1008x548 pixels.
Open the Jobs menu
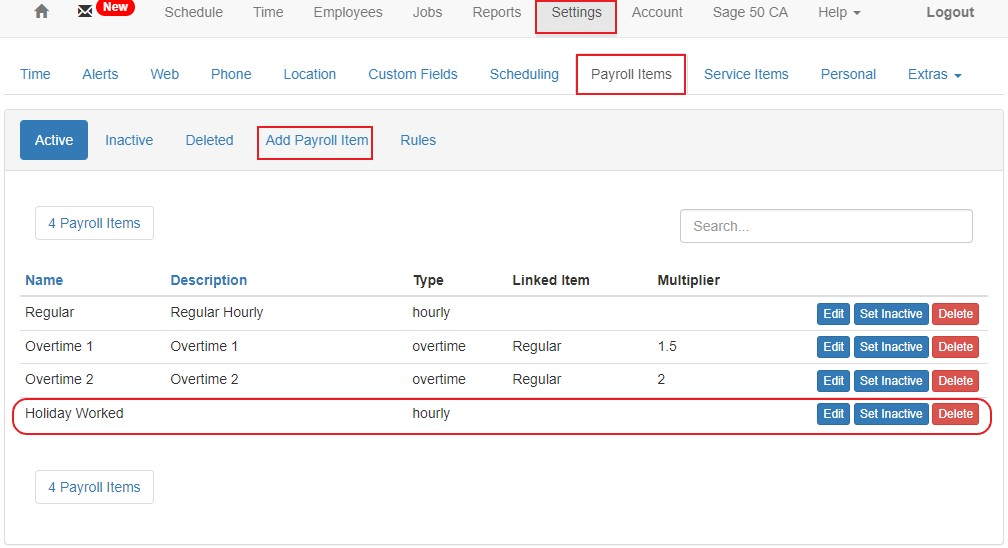[428, 12]
